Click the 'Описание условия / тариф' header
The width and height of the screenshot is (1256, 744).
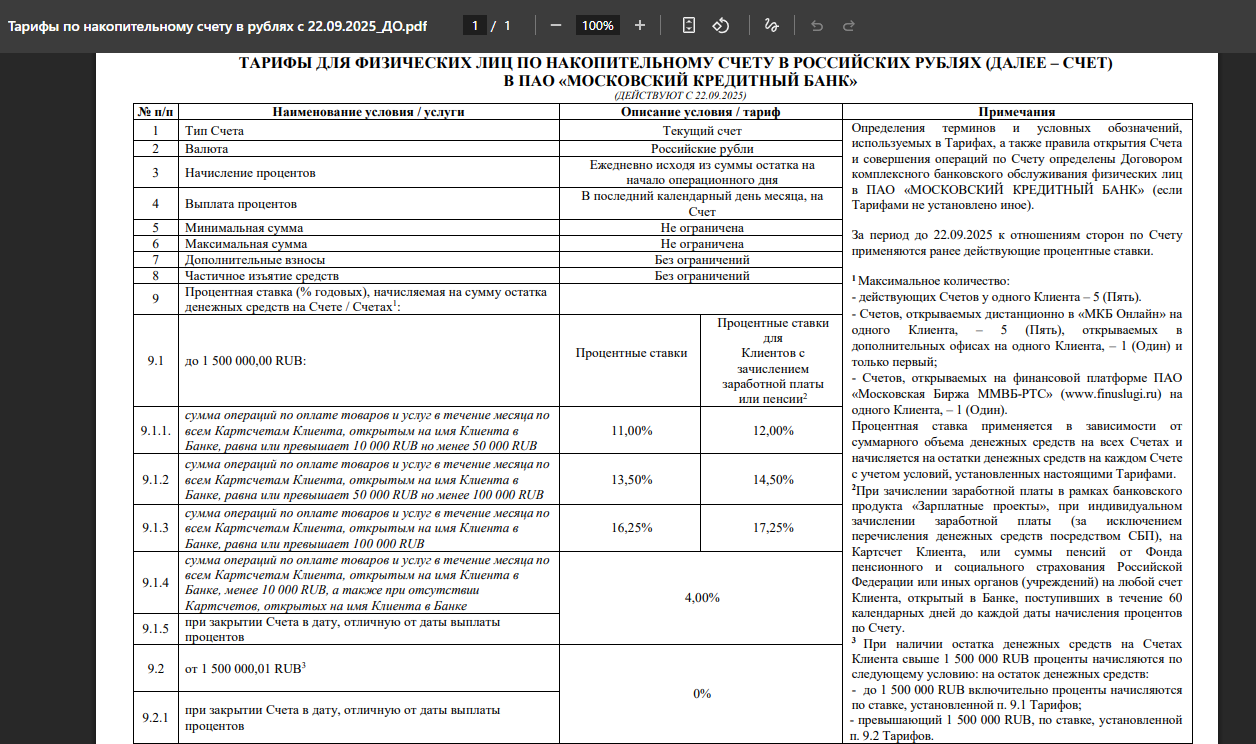702,112
